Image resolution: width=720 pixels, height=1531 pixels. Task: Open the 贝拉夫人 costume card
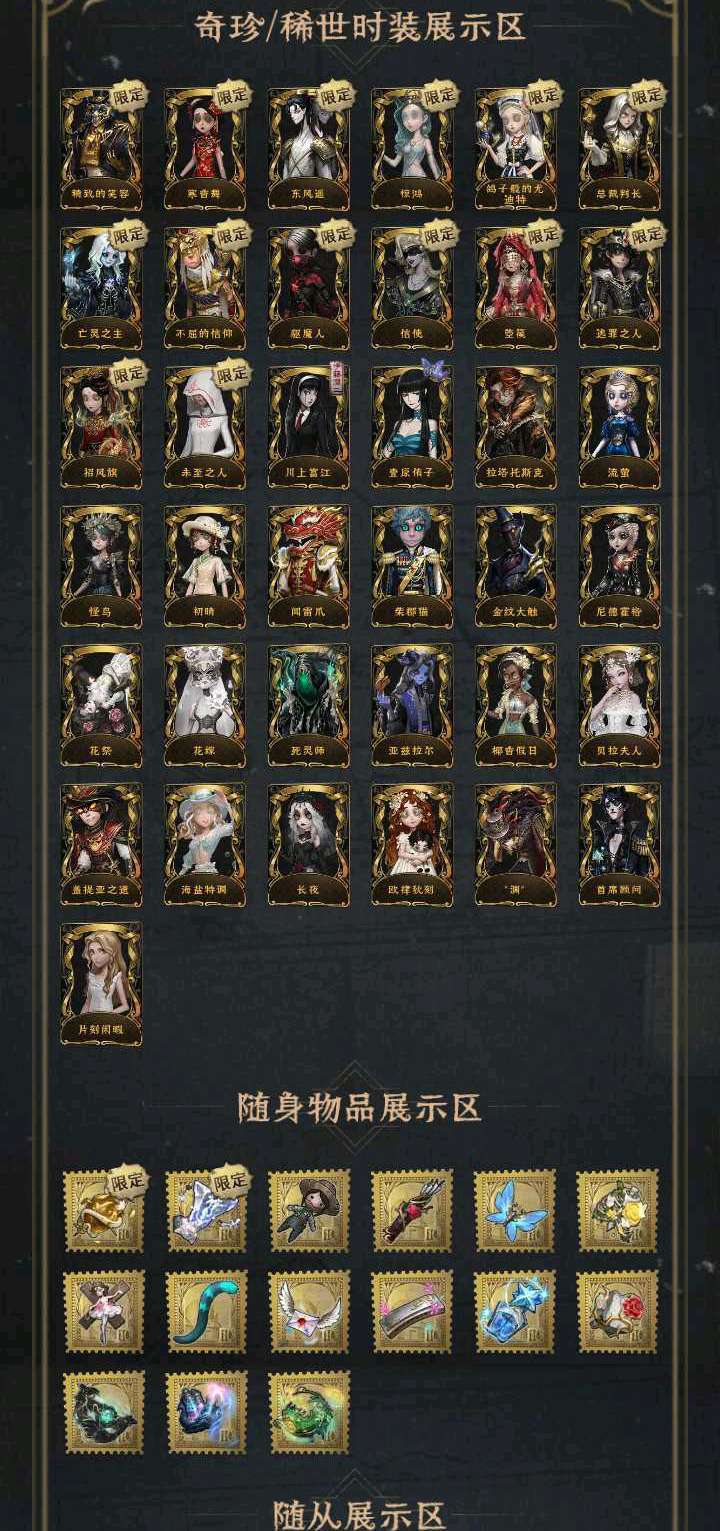click(x=619, y=705)
